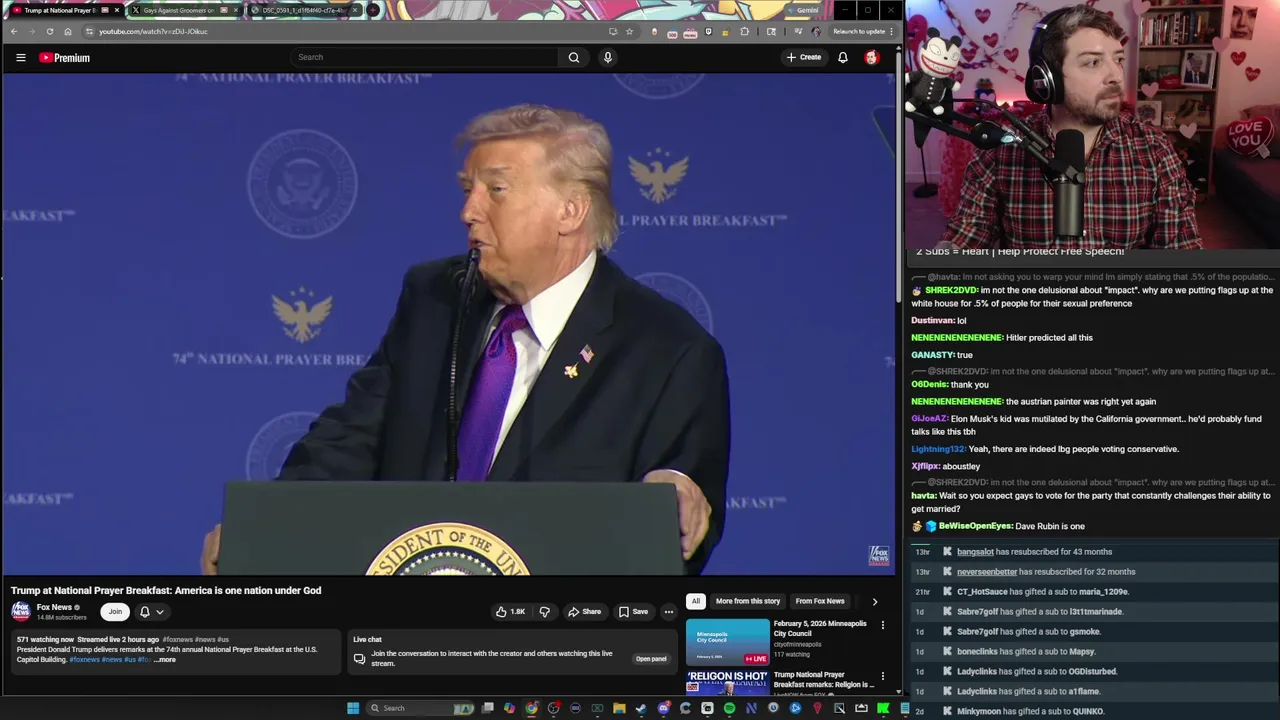1280x720 pixels.
Task: Click chat user SHREK2DVD
Action: point(950,290)
